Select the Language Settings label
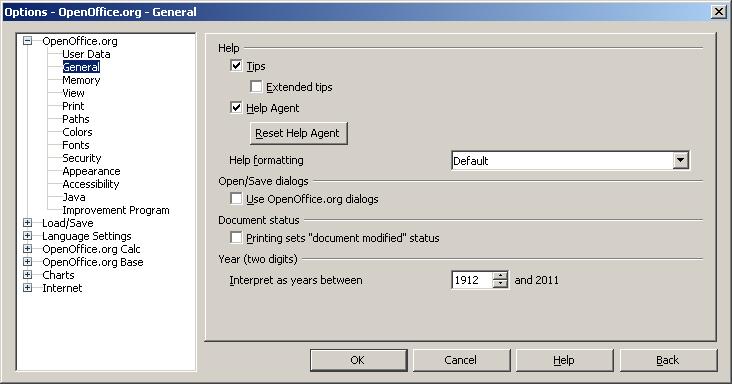This screenshot has width=732, height=384. pos(87,236)
